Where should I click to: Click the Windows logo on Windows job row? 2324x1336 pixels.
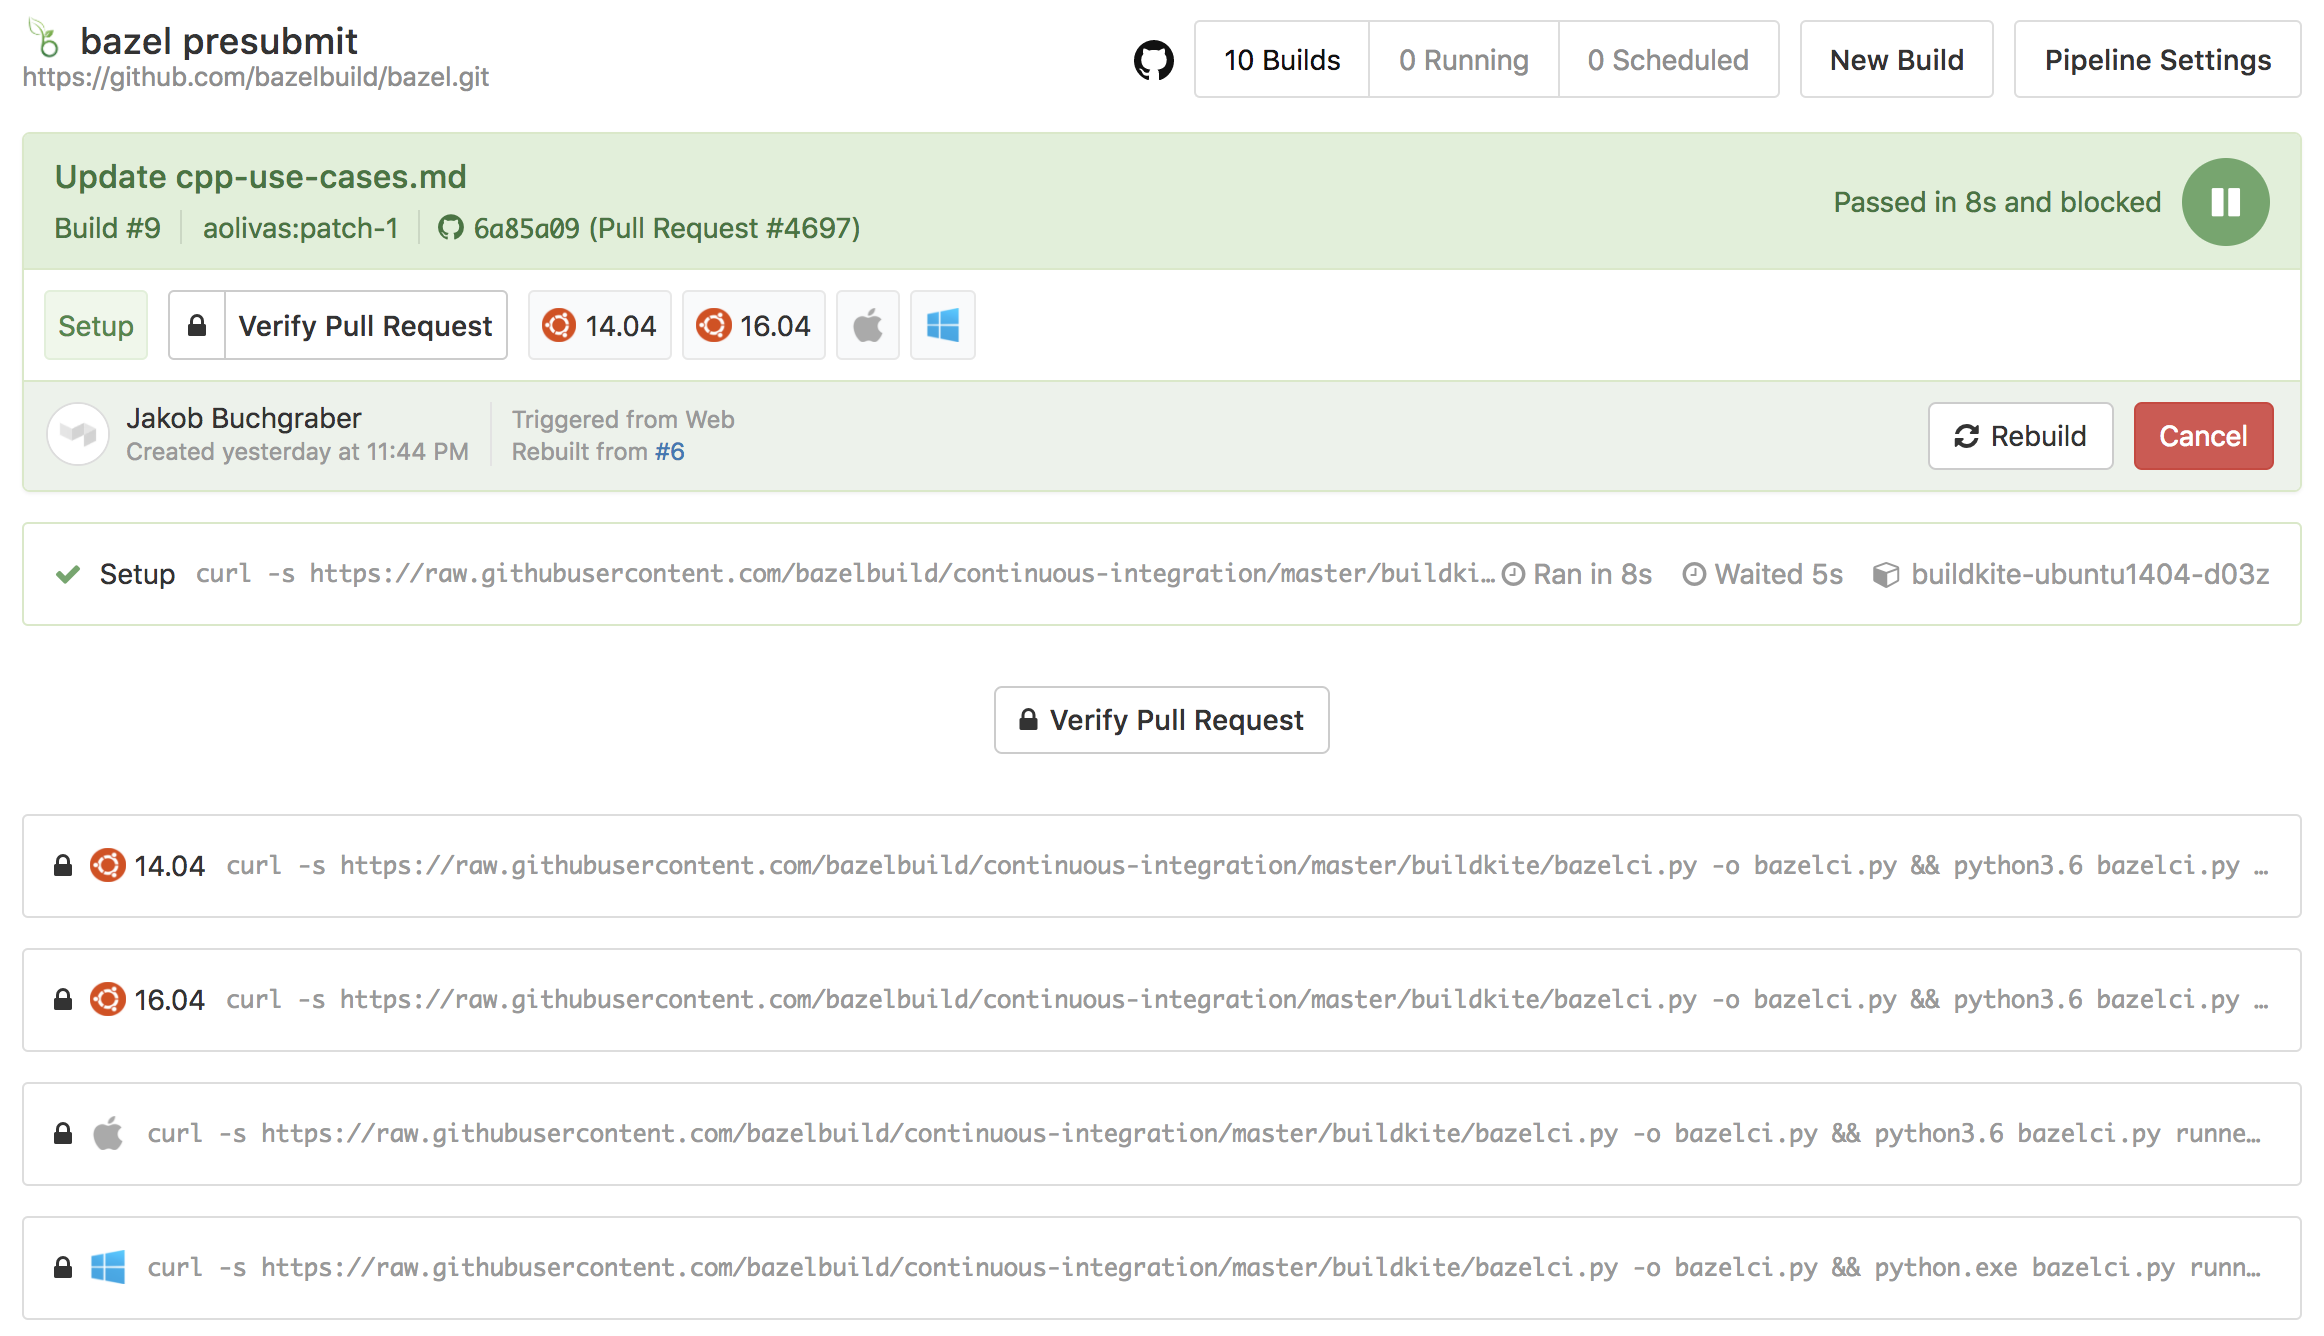tap(108, 1267)
